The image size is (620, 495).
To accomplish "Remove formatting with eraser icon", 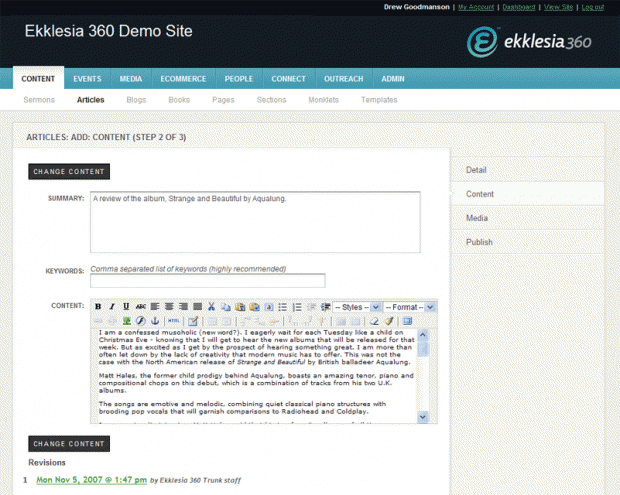I will [374, 321].
